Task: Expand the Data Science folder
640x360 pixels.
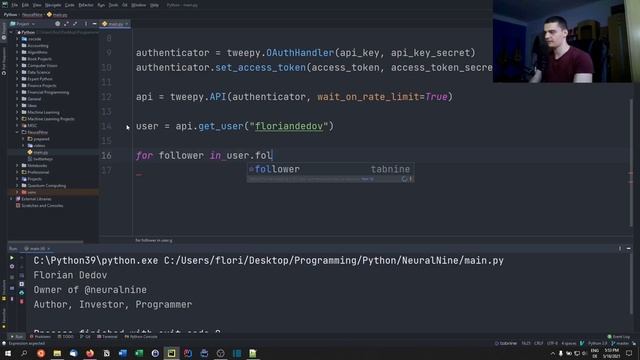Action: click(x=17, y=72)
